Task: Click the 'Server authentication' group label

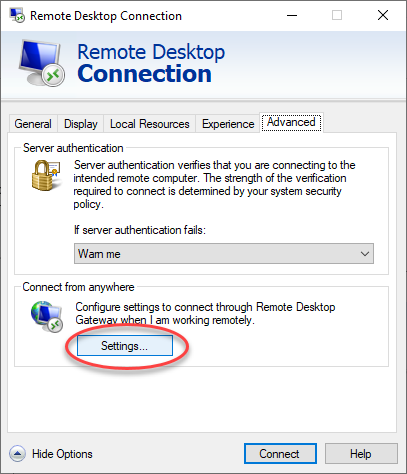Action: click(x=73, y=148)
